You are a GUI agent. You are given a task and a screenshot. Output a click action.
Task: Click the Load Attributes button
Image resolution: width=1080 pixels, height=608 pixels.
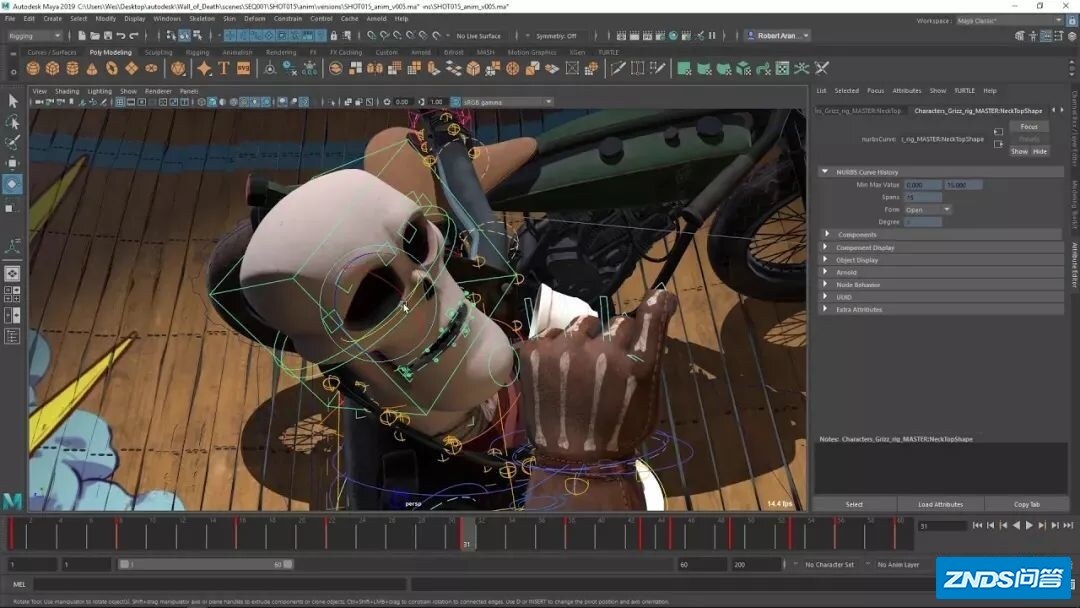tap(940, 505)
